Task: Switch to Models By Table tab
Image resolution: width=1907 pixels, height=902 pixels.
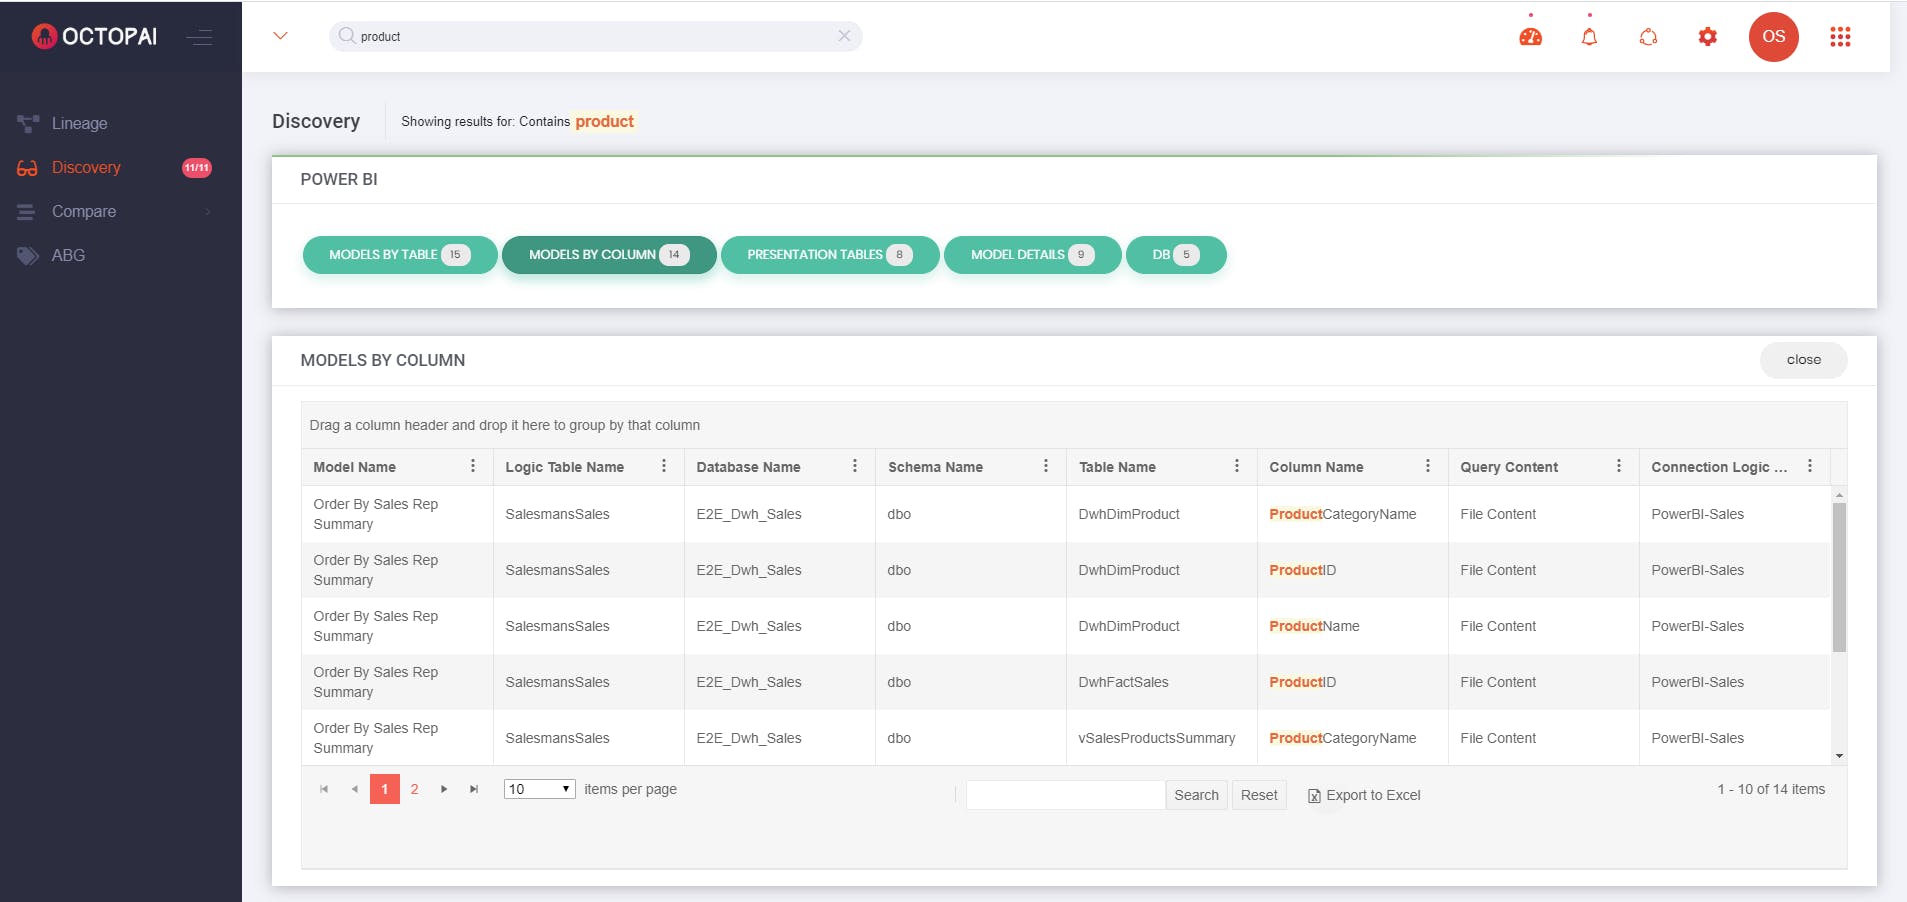Action: 399,255
